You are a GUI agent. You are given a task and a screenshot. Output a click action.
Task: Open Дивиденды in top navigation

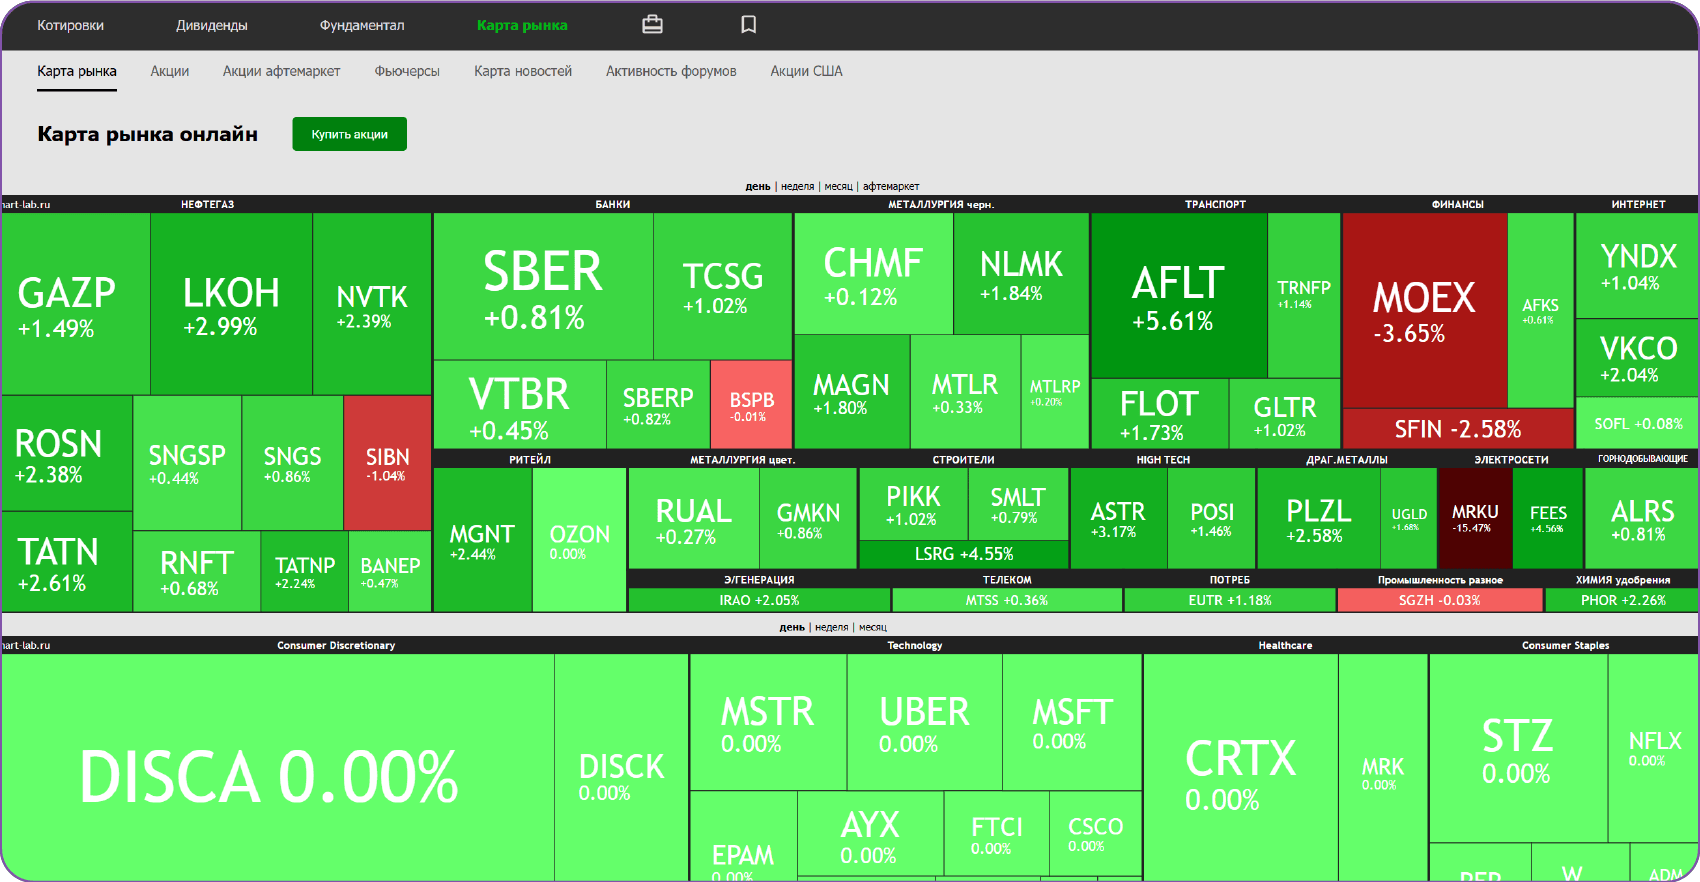pos(212,25)
